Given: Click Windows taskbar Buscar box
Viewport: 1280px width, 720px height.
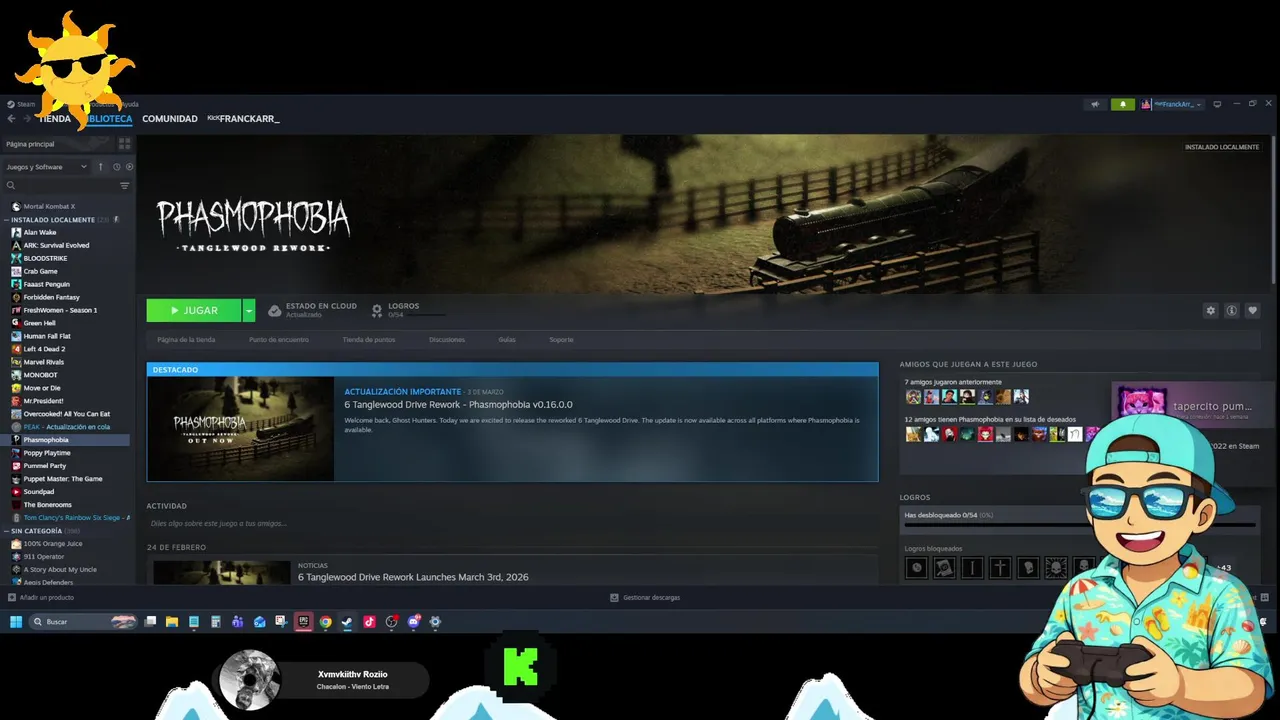Looking at the screenshot, I should (83, 621).
